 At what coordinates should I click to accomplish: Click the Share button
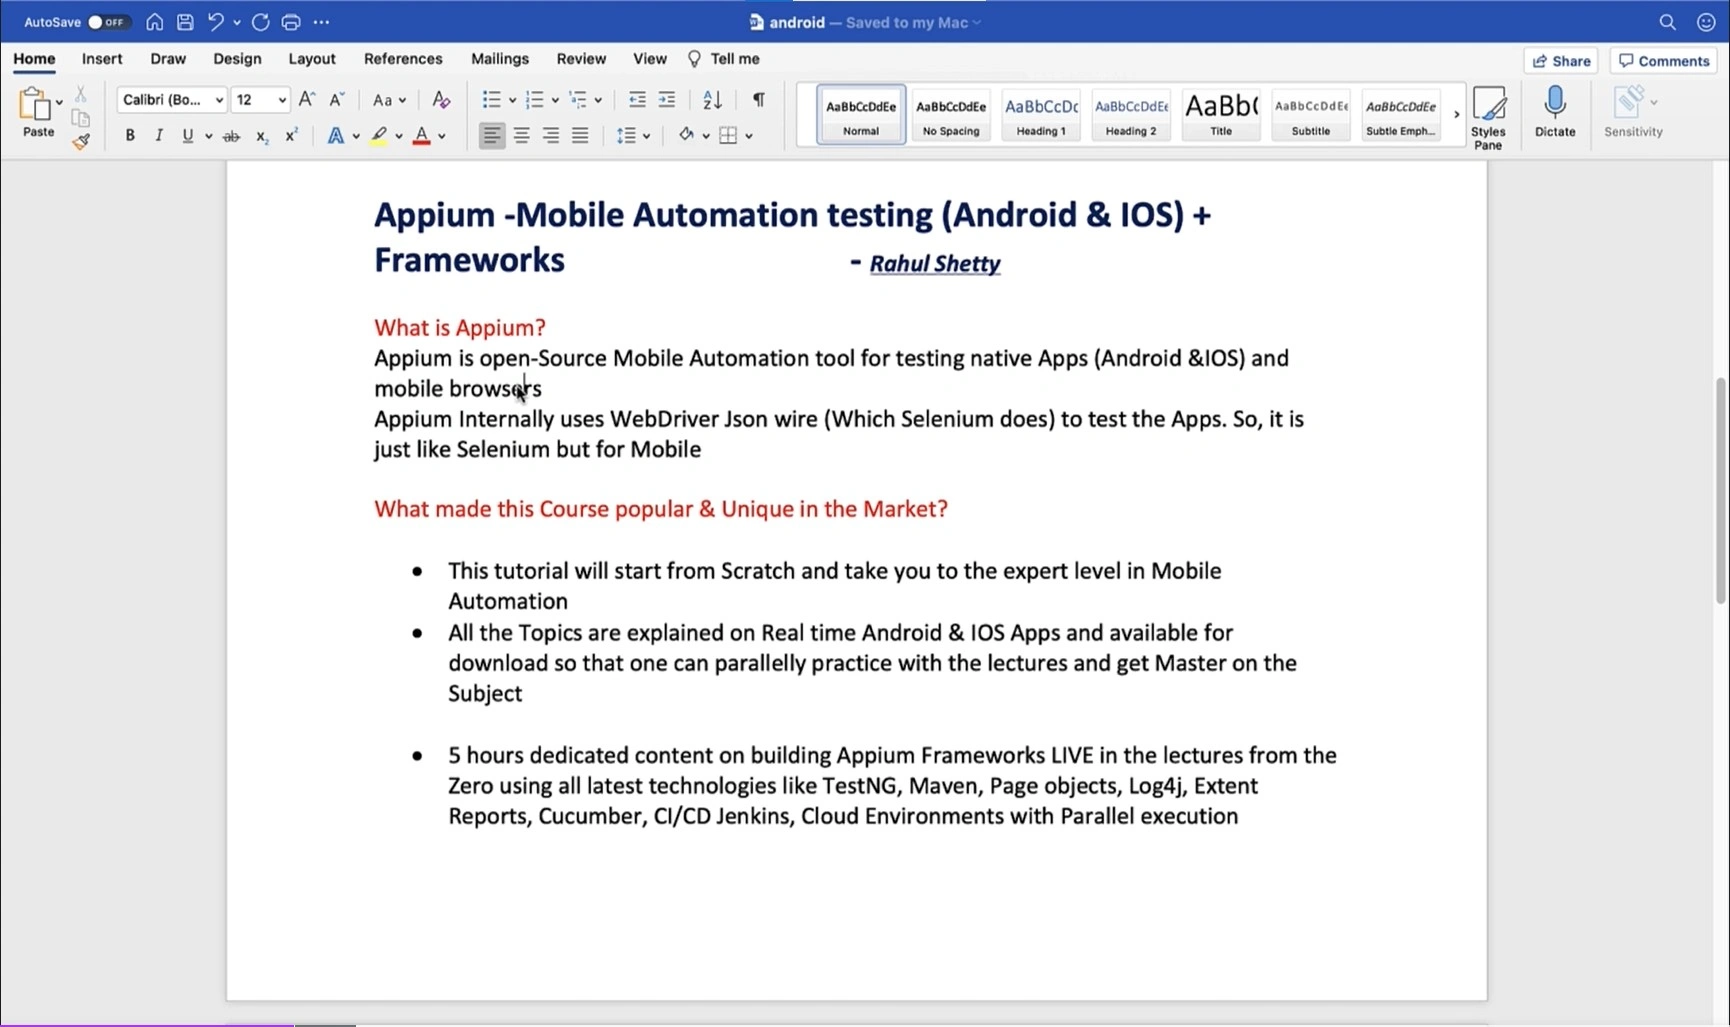[1561, 61]
